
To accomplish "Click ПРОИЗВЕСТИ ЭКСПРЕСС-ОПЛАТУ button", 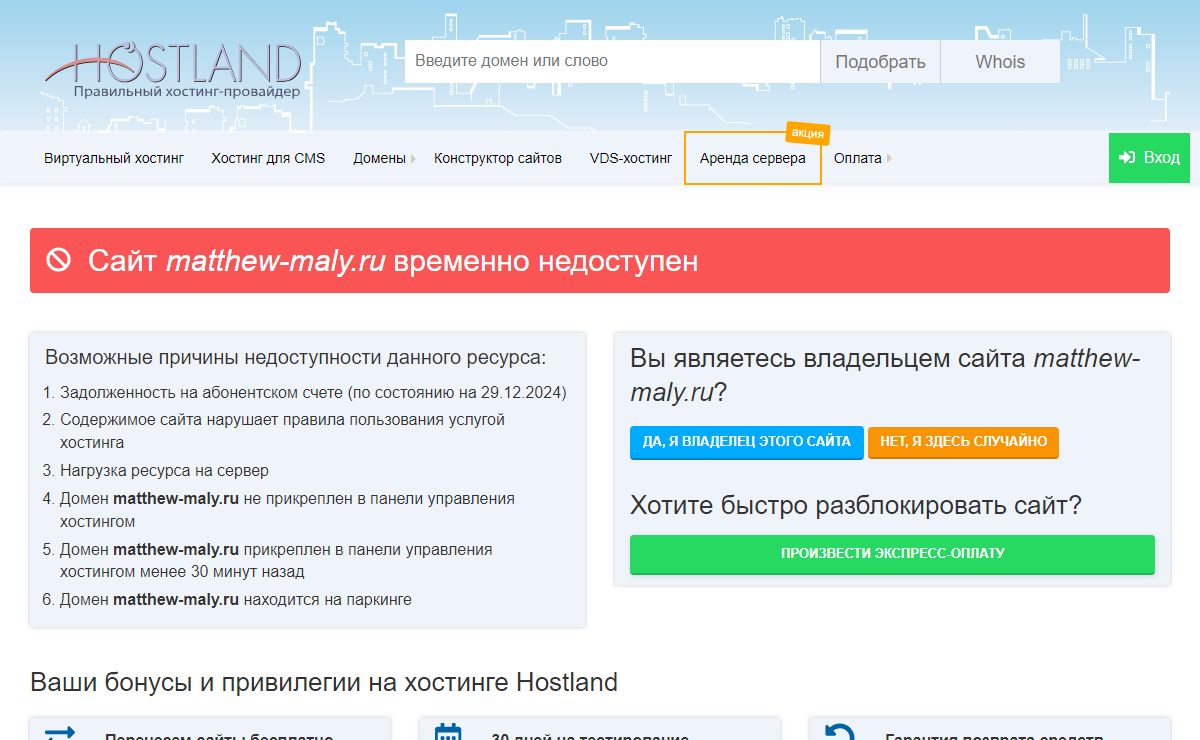I will pos(892,554).
